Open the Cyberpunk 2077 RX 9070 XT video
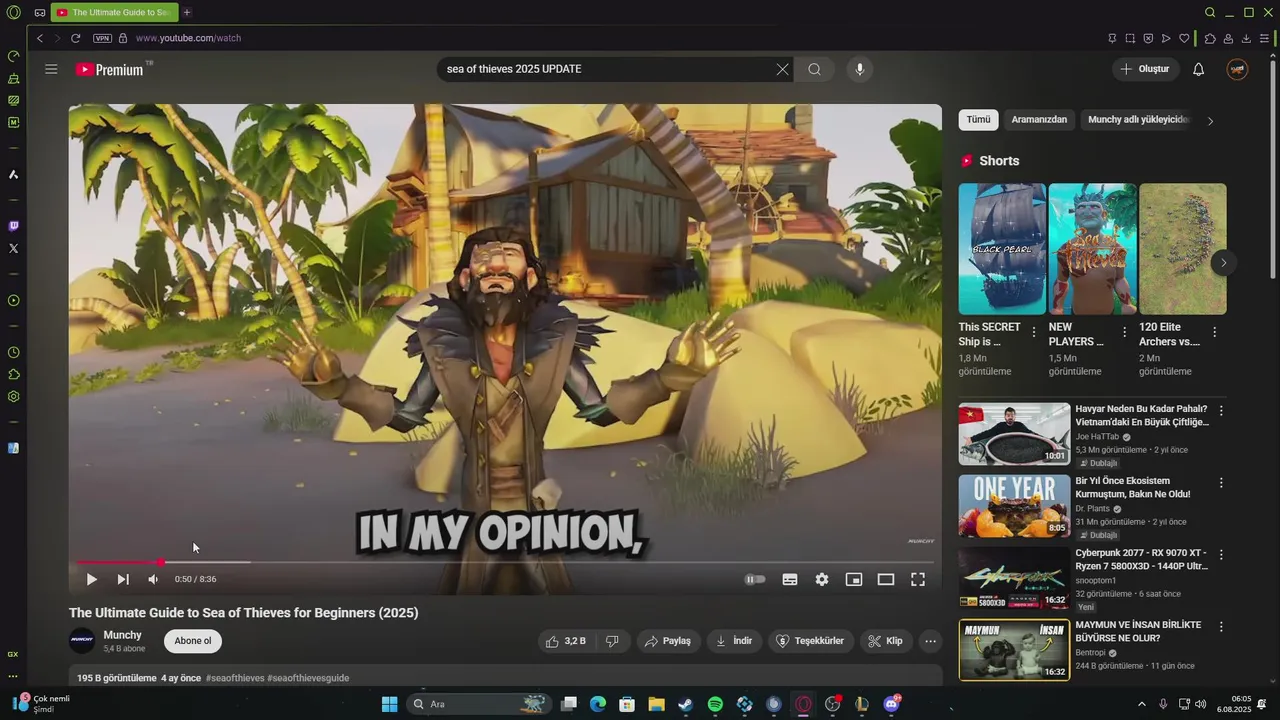Screen dimensions: 1280x720 pyautogui.click(x=1014, y=578)
